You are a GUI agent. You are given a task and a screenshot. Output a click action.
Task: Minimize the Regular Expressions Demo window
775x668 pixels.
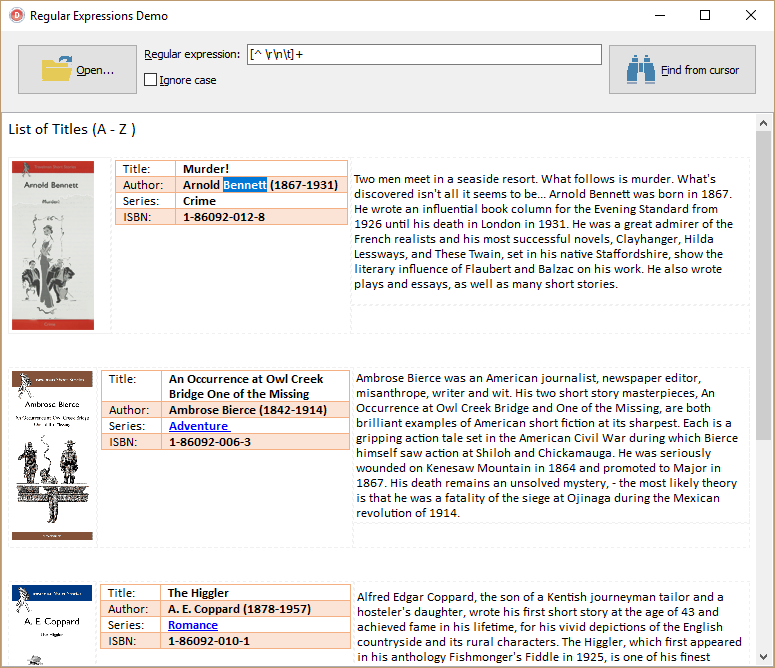click(659, 16)
